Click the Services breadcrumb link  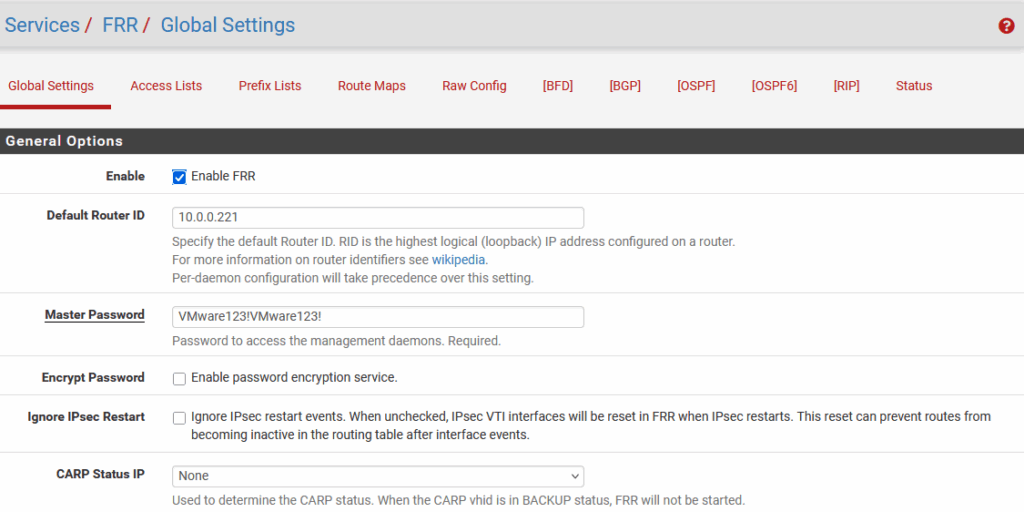[x=42, y=25]
